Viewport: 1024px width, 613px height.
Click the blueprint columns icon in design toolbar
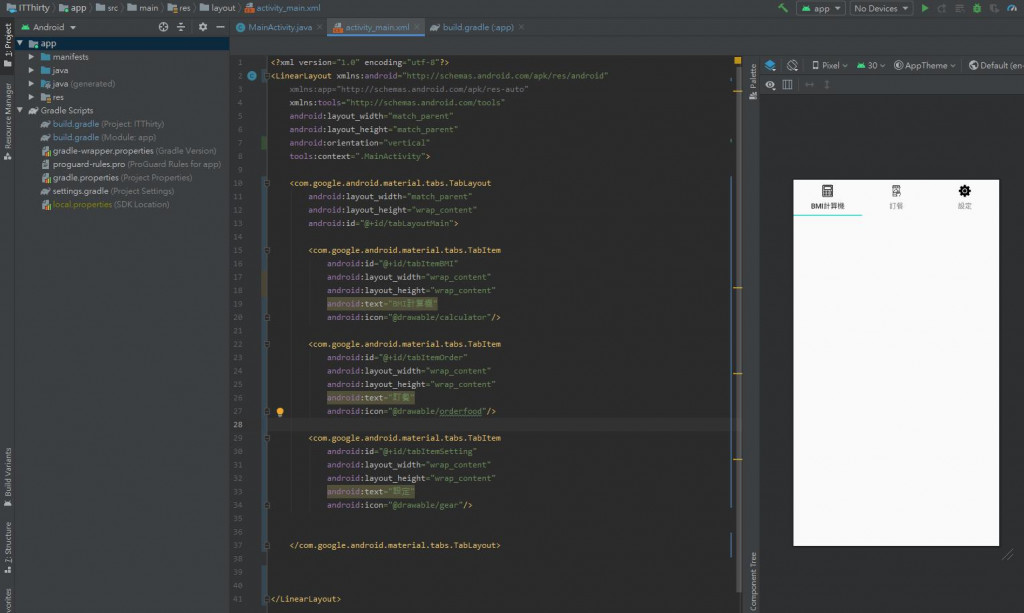[788, 85]
